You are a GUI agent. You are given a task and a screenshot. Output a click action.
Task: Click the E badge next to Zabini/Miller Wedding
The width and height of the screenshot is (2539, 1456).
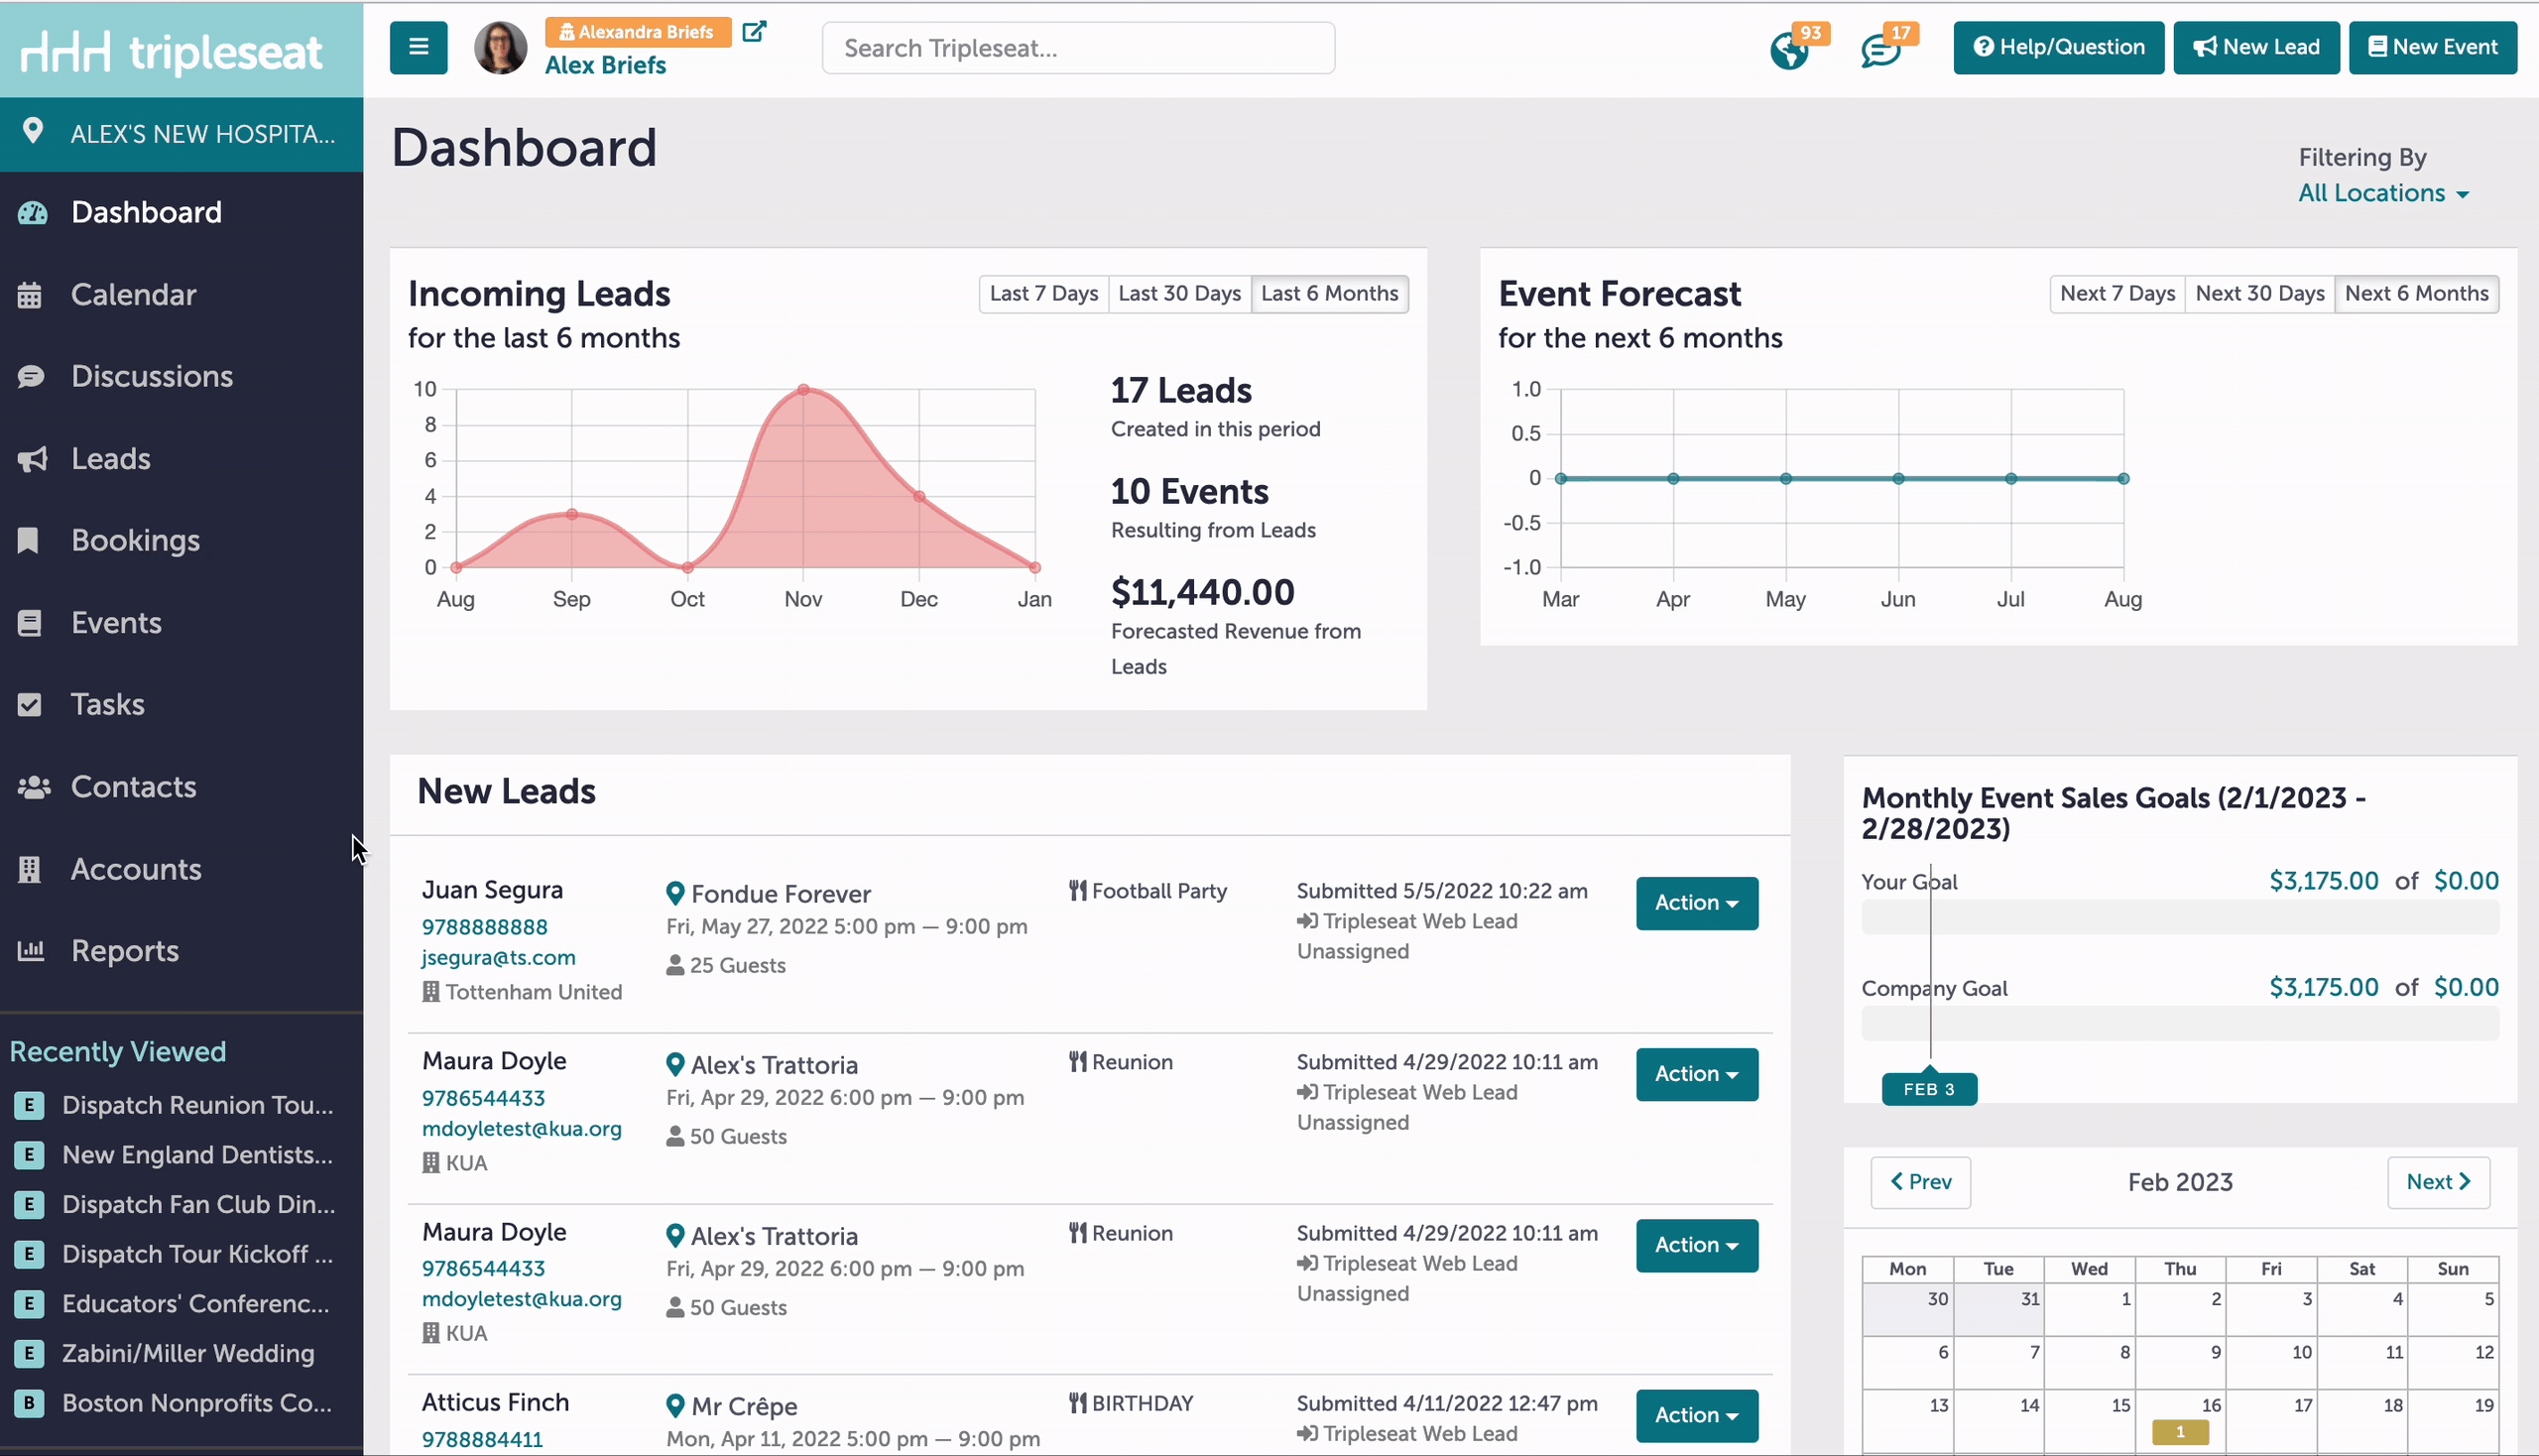pos(29,1354)
